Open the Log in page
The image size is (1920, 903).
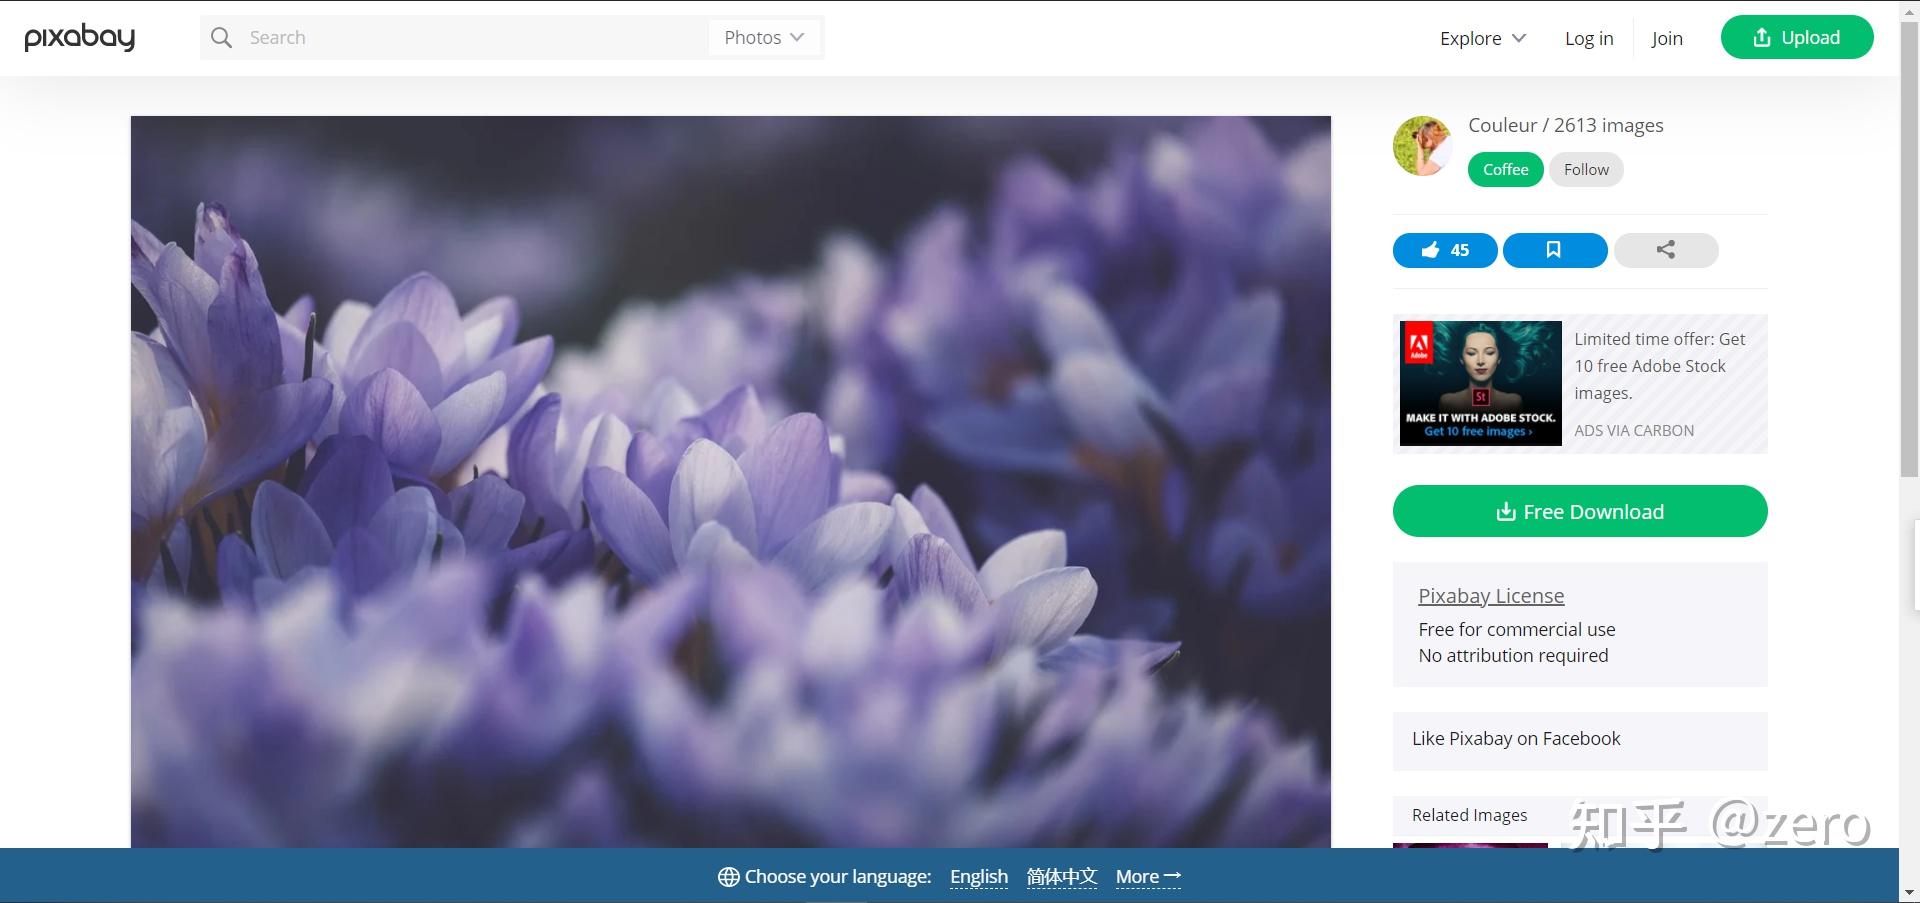1588,38
